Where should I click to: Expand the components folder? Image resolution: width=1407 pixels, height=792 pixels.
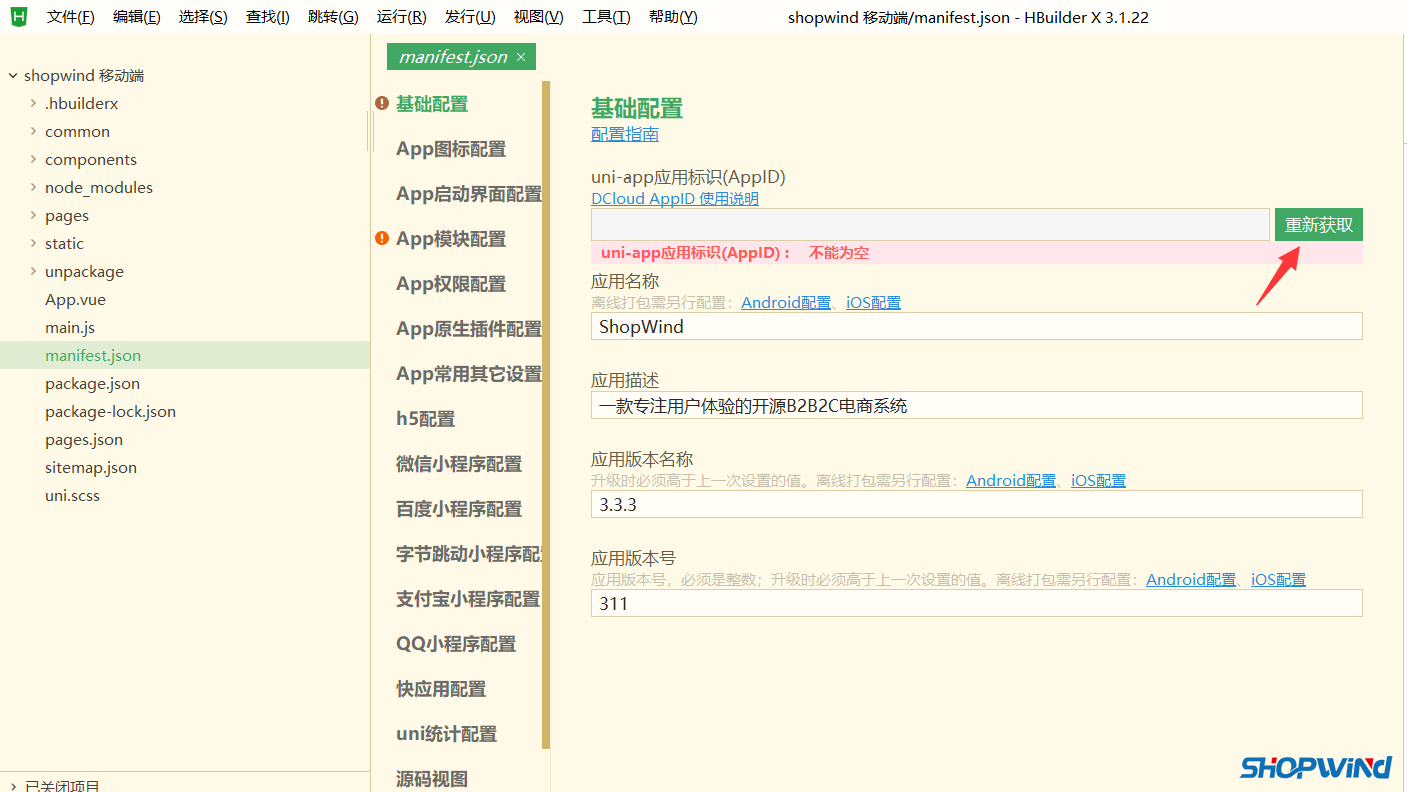[x=33, y=160]
